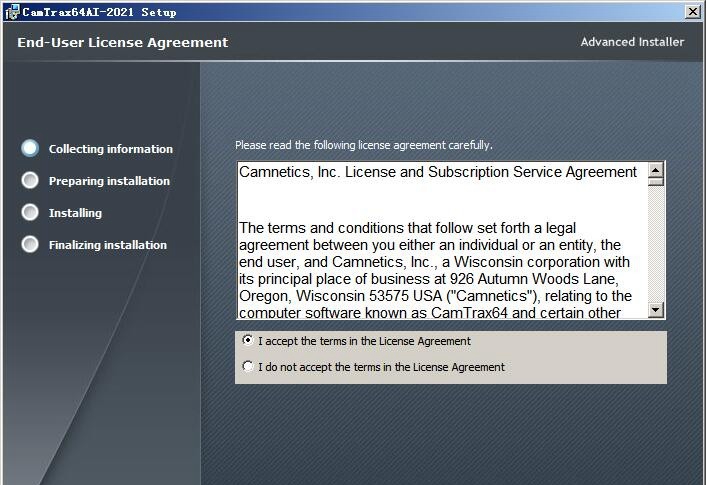Image resolution: width=706 pixels, height=485 pixels.
Task: Click inside the license paragraph "The terms and conditions"
Action: click(435, 270)
